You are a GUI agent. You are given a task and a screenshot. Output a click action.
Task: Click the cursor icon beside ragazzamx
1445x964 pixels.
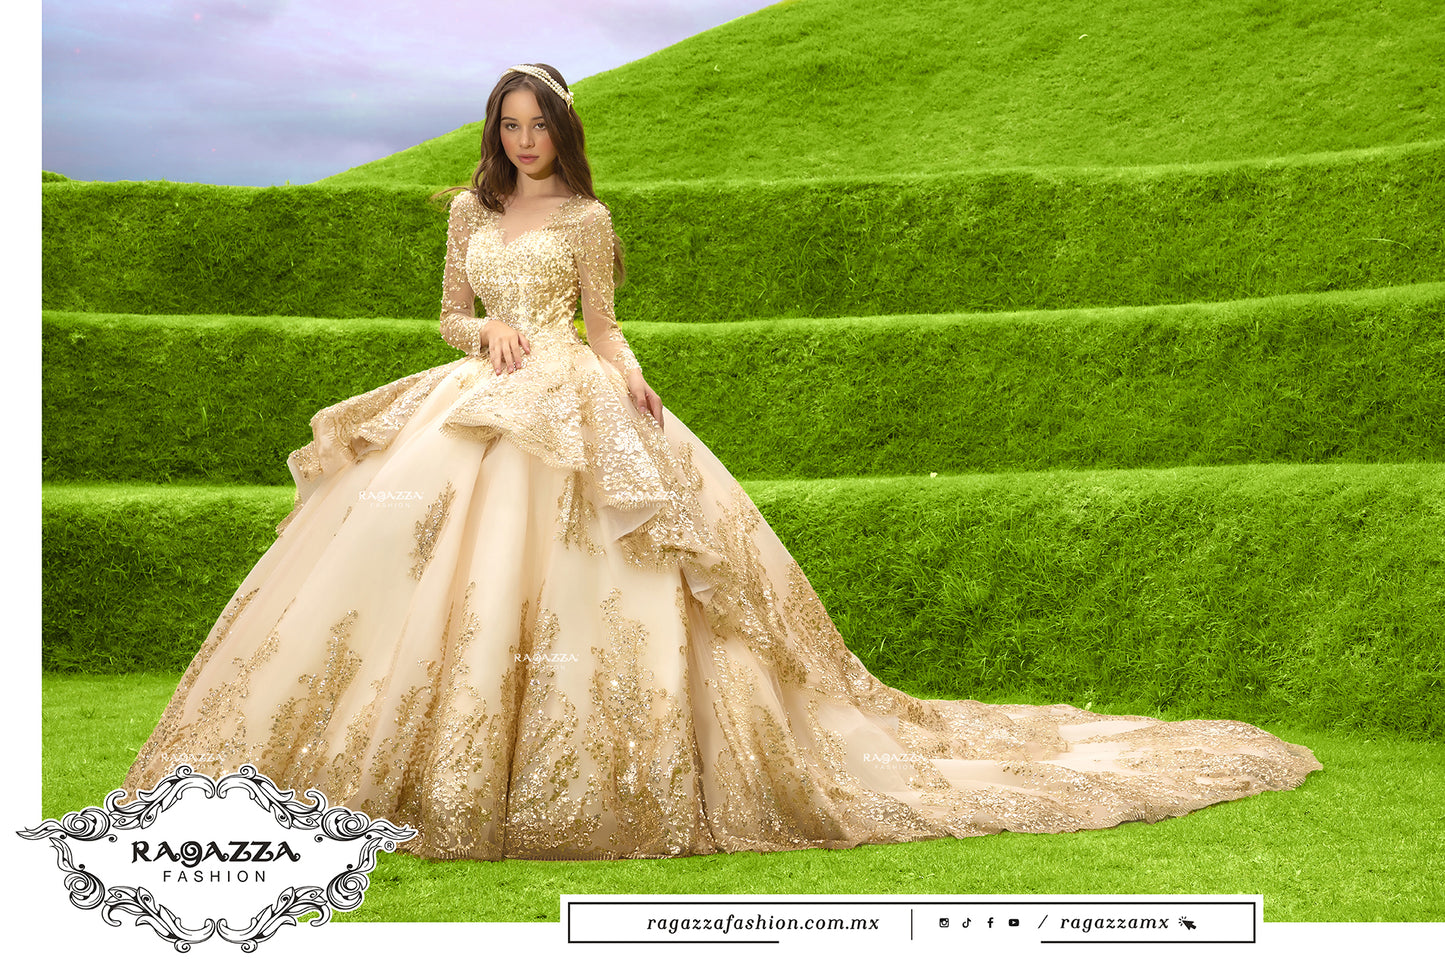(x=1187, y=922)
